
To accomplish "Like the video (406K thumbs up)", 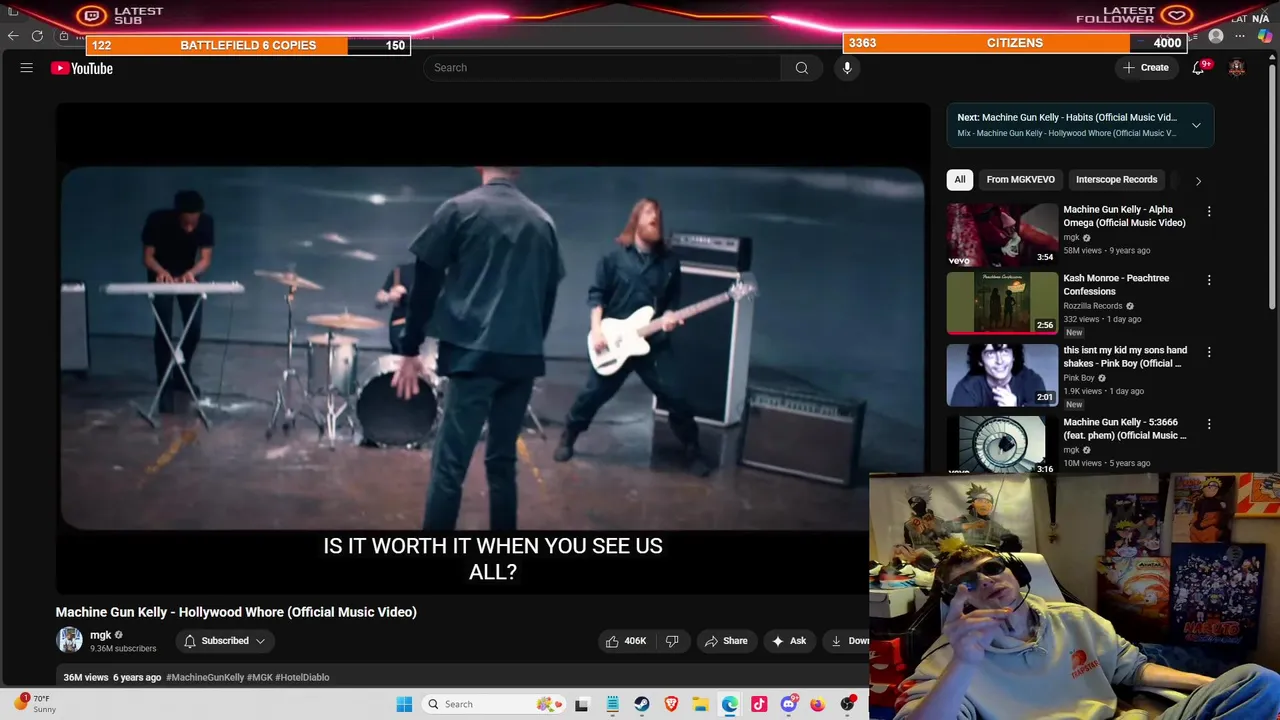I will click(x=626, y=641).
